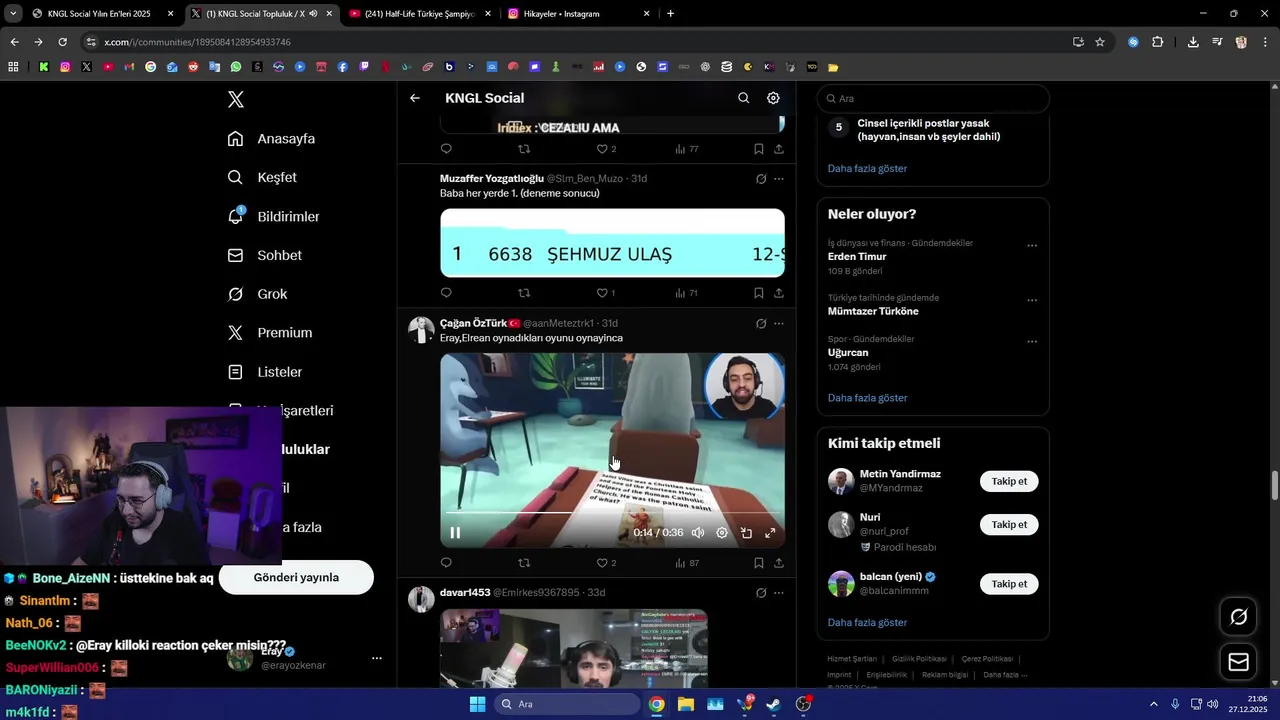Open Keşfet explore page
The image size is (1280, 720).
262,177
